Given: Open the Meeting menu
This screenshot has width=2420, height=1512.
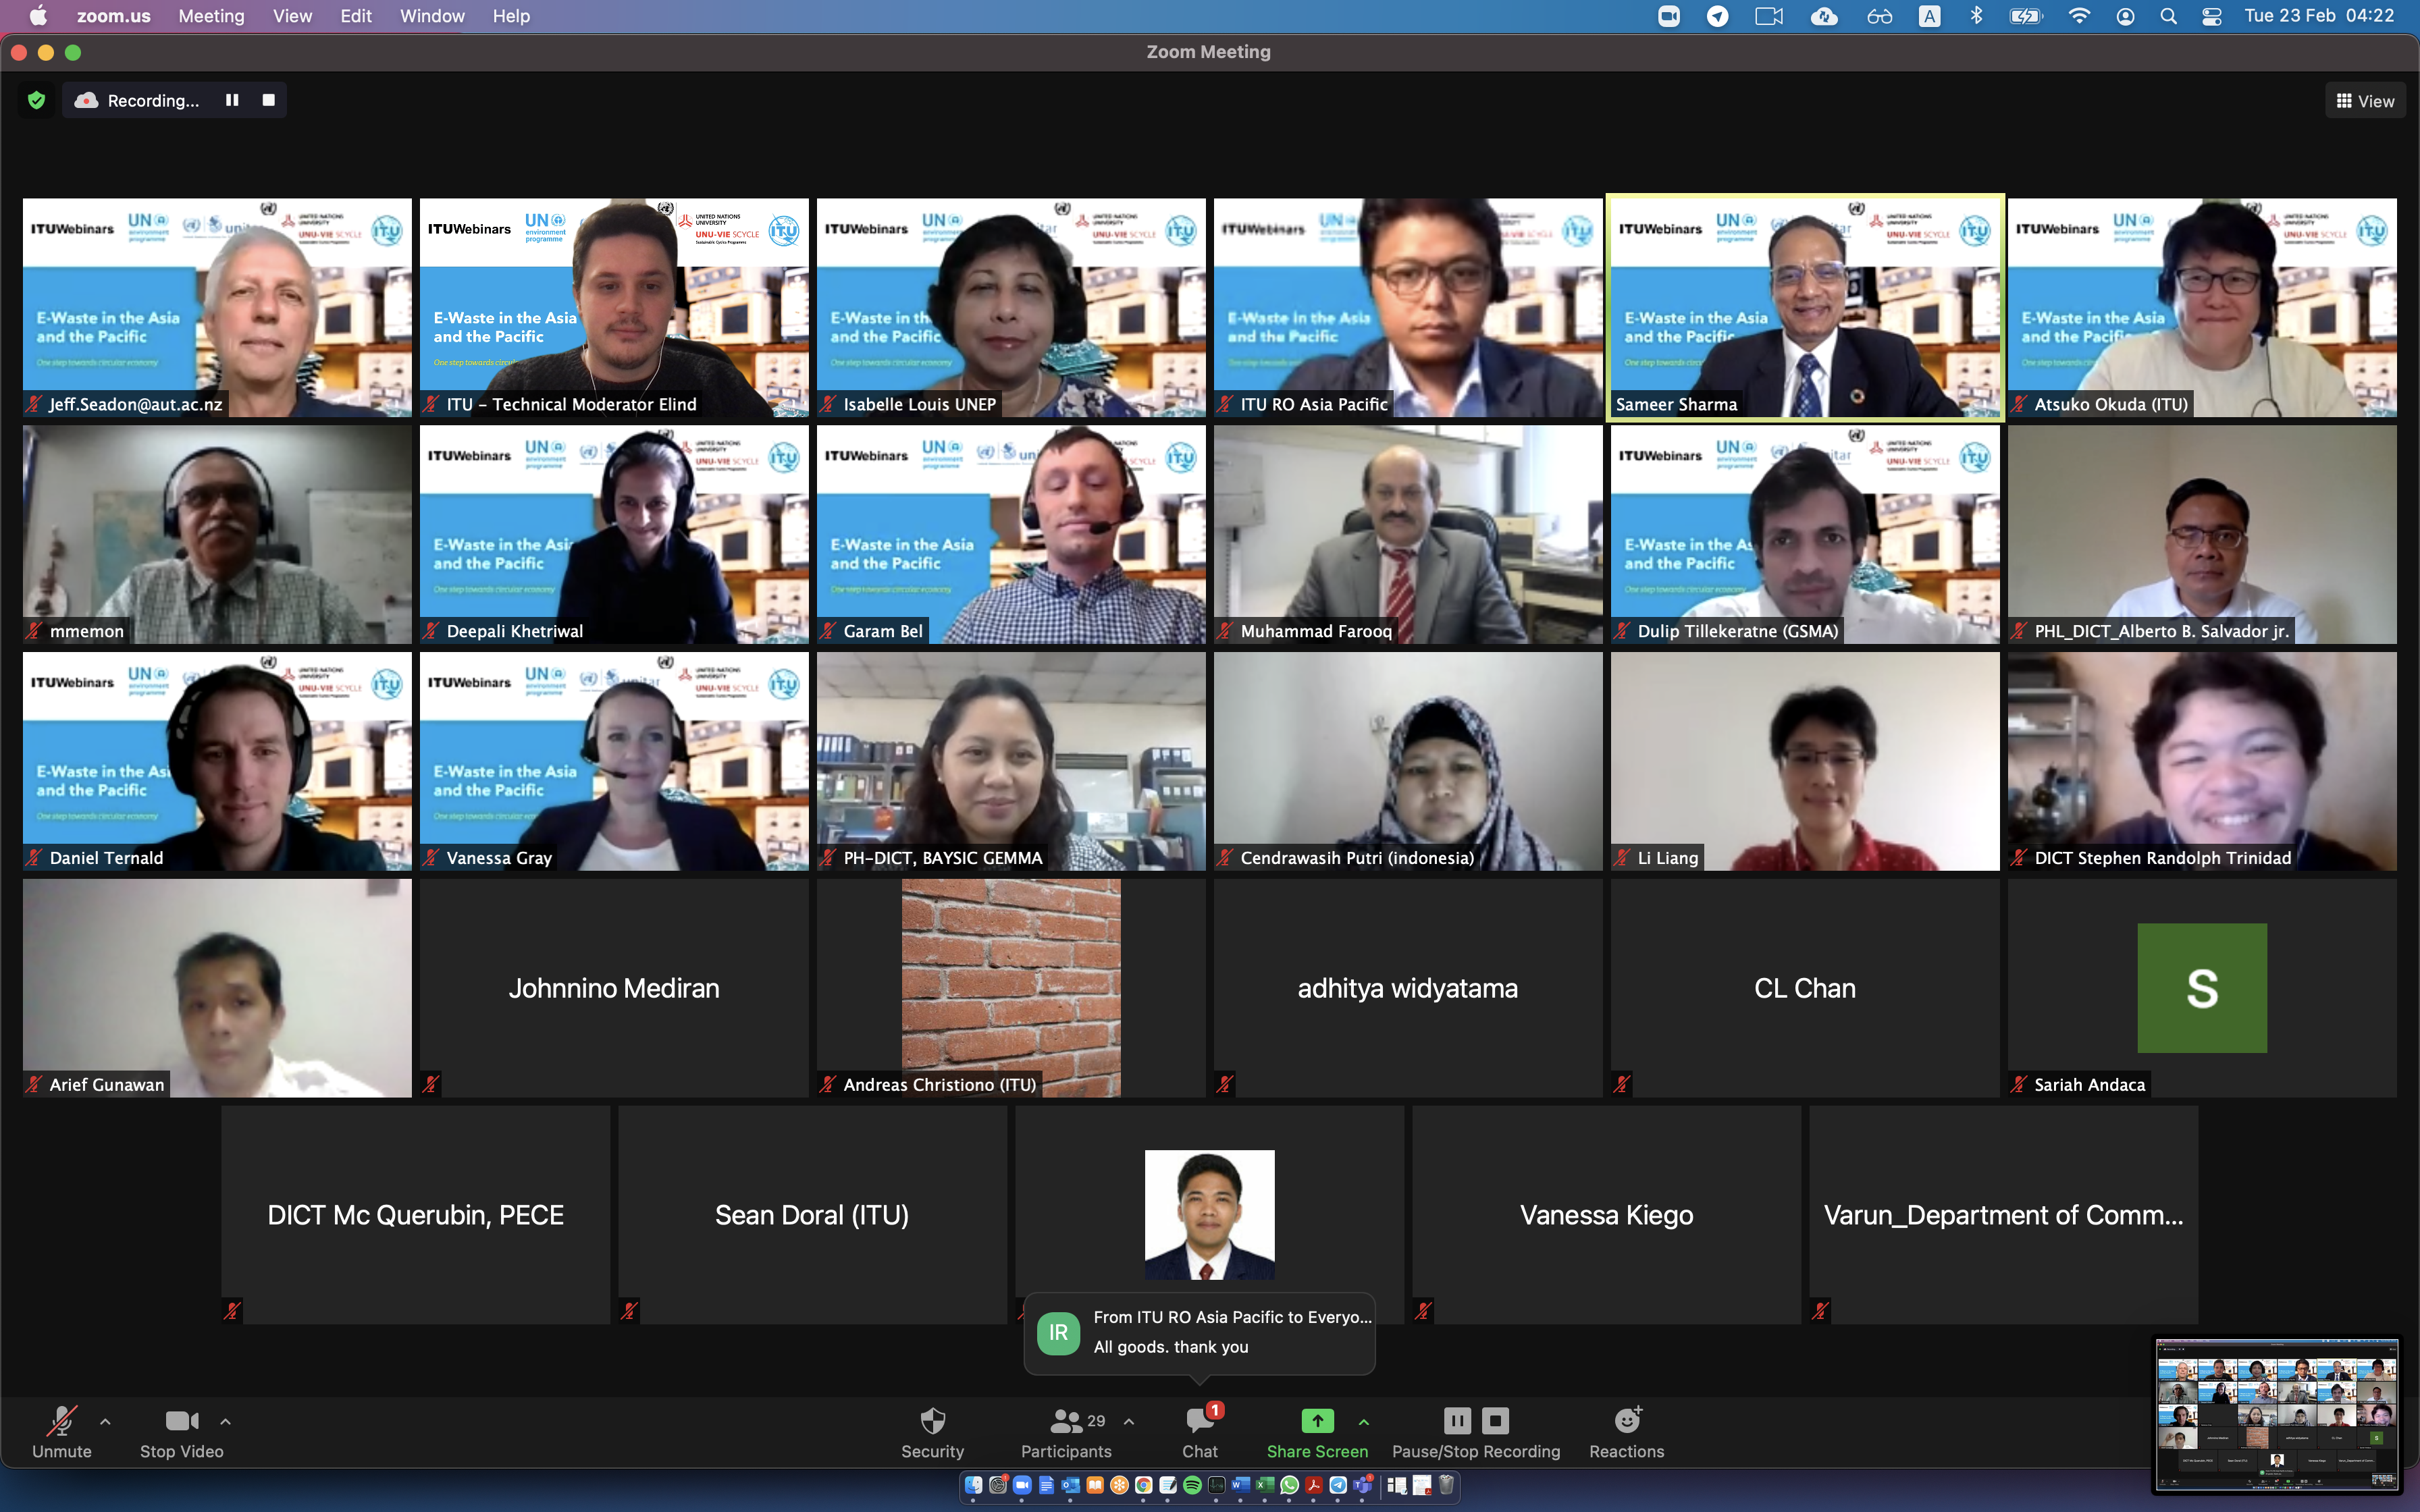Looking at the screenshot, I should (211, 16).
